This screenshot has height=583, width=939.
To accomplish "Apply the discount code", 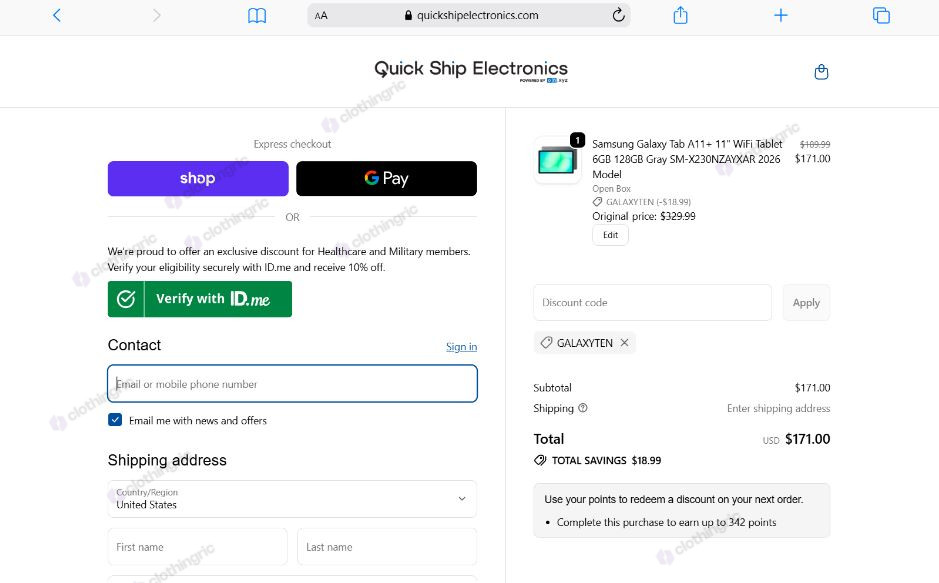I will pyautogui.click(x=806, y=302).
